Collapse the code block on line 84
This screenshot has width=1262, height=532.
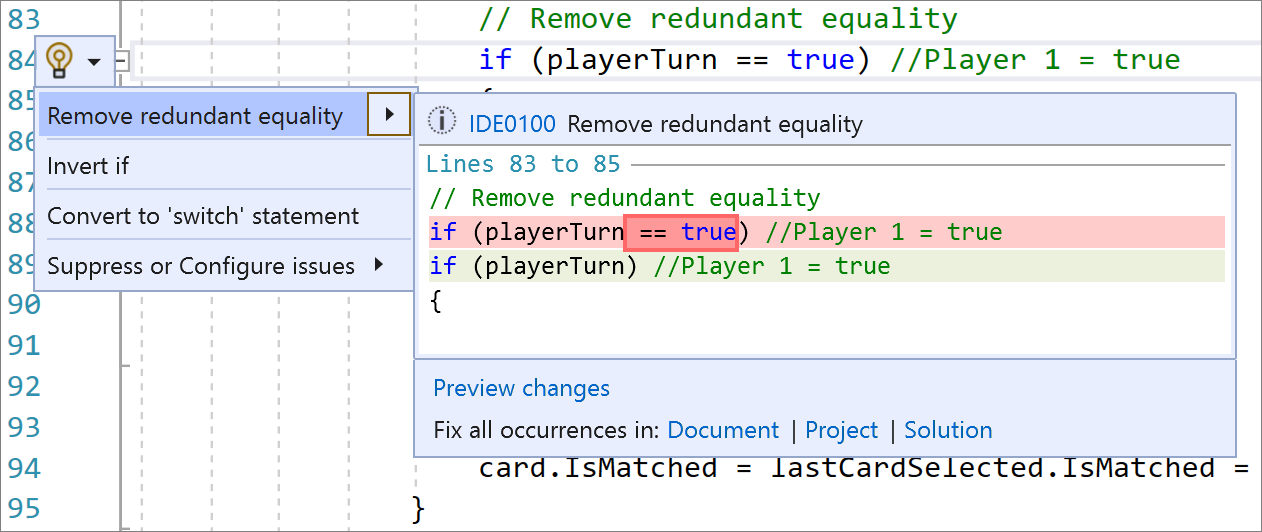point(122,62)
